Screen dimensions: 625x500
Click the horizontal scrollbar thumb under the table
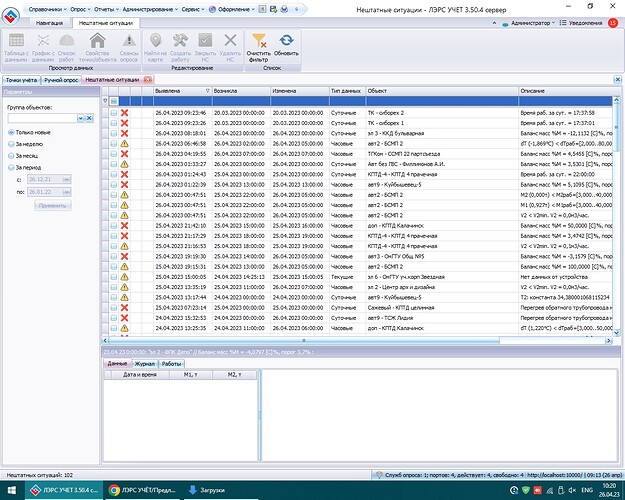304,341
